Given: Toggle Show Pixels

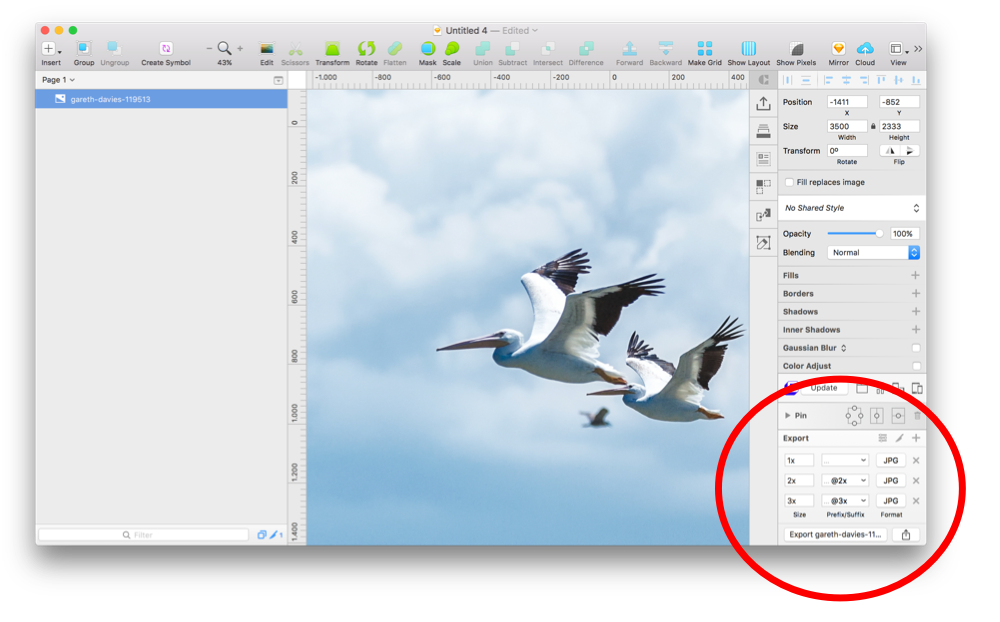Looking at the screenshot, I should tap(796, 48).
